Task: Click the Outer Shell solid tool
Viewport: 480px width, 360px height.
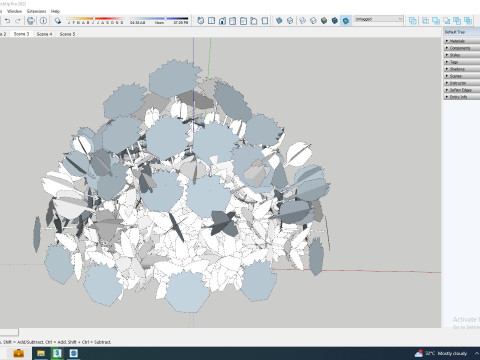Action: (413, 21)
